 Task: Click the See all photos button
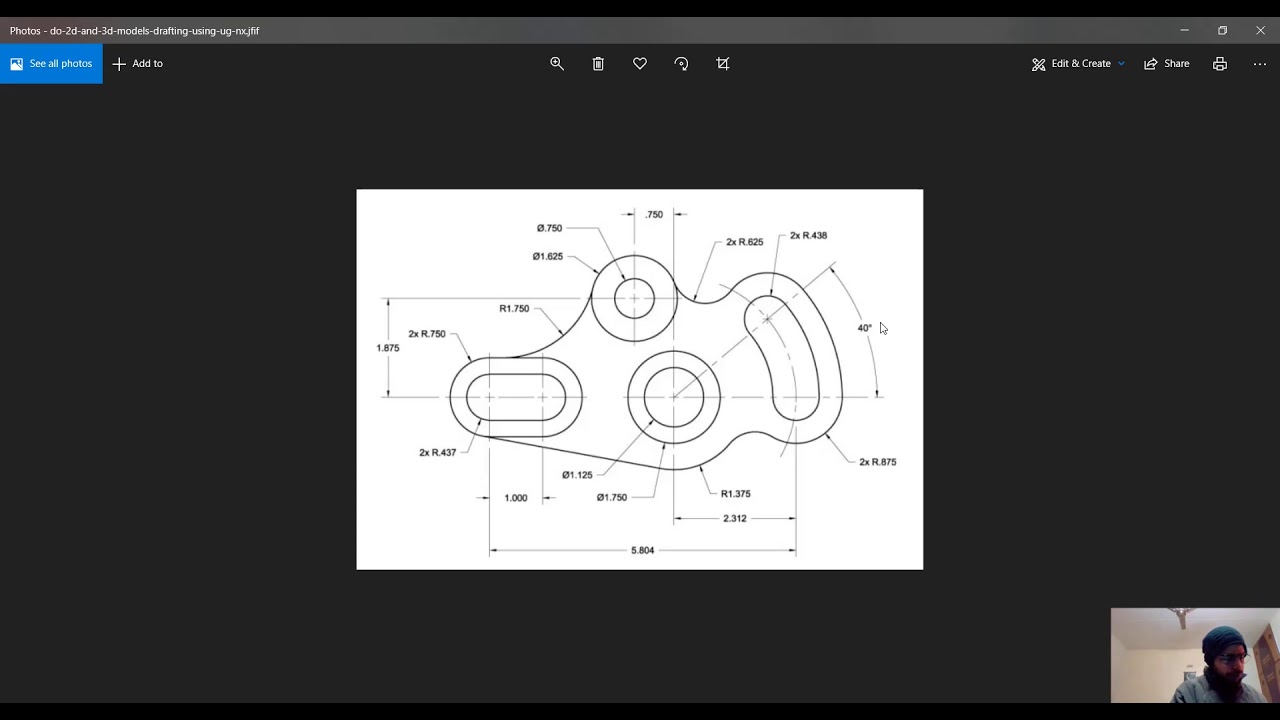(x=51, y=63)
